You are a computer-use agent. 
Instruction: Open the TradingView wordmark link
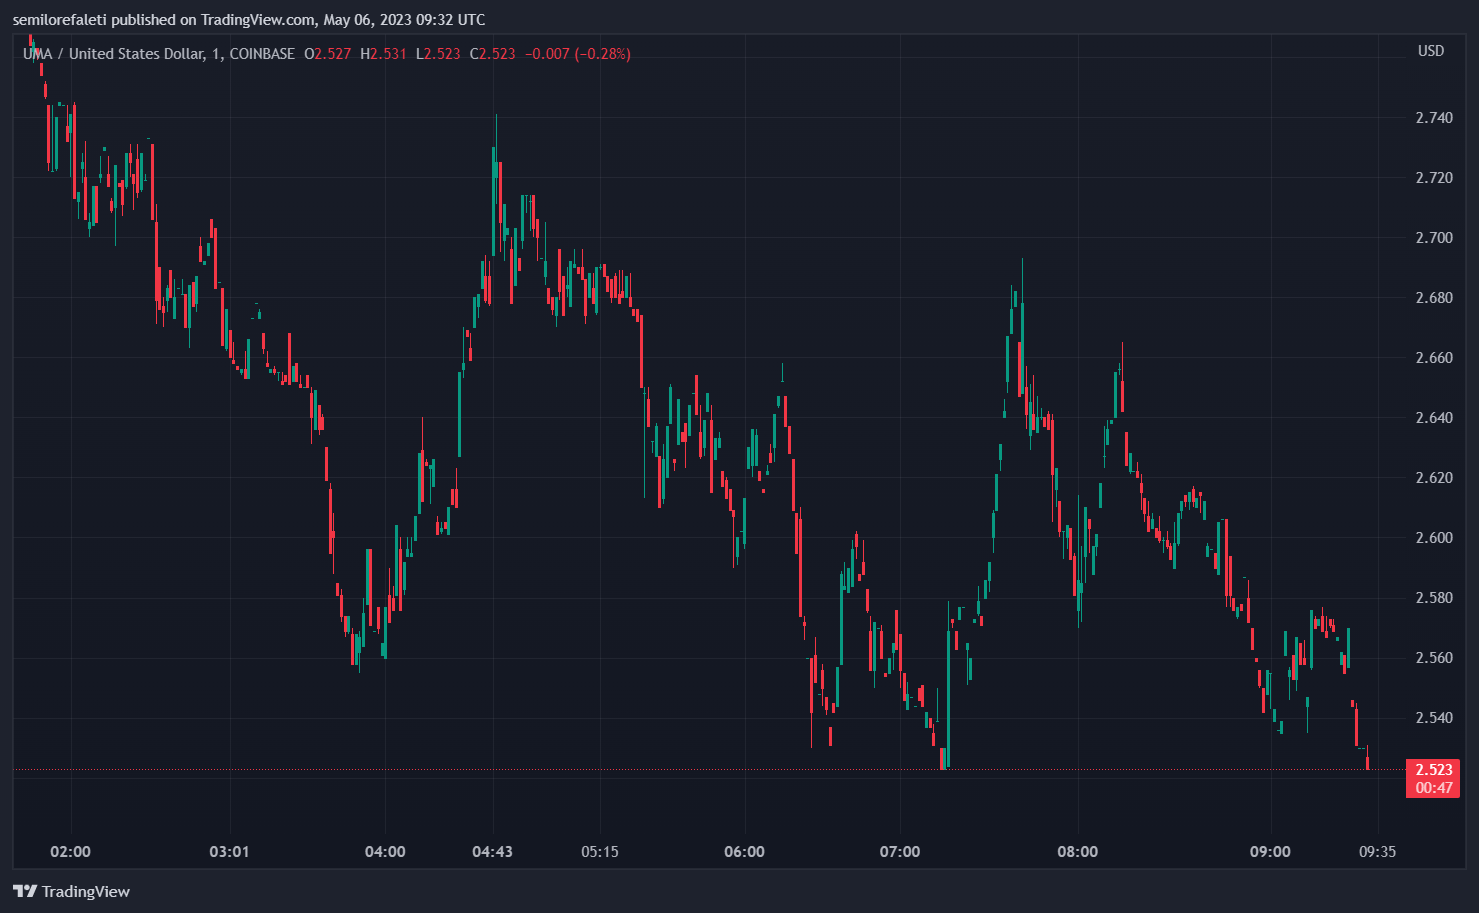[x=86, y=891]
